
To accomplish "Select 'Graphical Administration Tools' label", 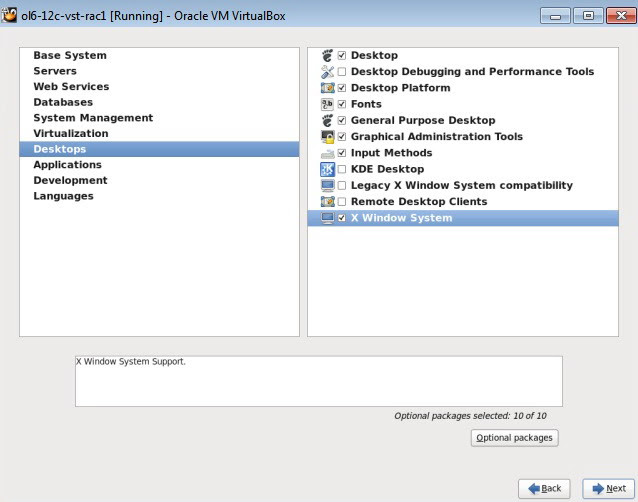I will [437, 137].
